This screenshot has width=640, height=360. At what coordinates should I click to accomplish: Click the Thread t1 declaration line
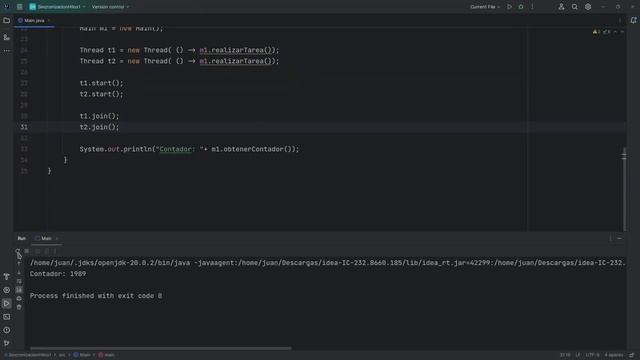pyautogui.click(x=179, y=50)
